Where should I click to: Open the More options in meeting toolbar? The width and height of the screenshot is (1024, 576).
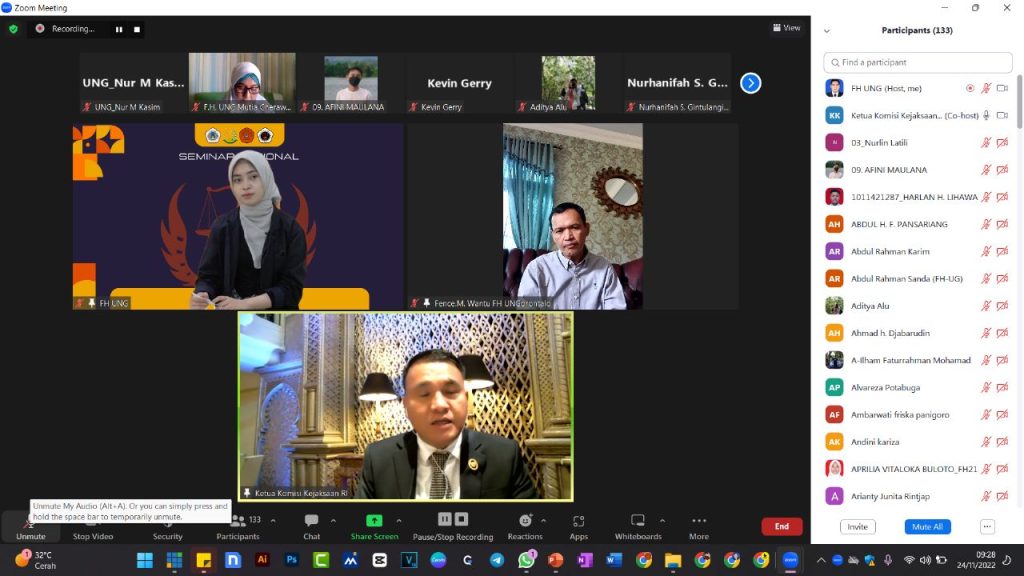[x=699, y=526]
